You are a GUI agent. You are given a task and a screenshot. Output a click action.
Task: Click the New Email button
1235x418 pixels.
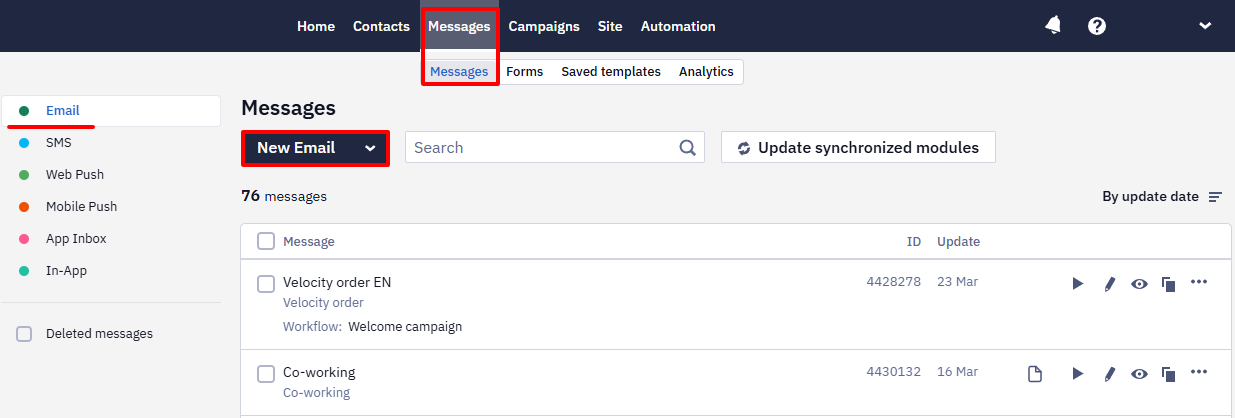[x=296, y=148]
